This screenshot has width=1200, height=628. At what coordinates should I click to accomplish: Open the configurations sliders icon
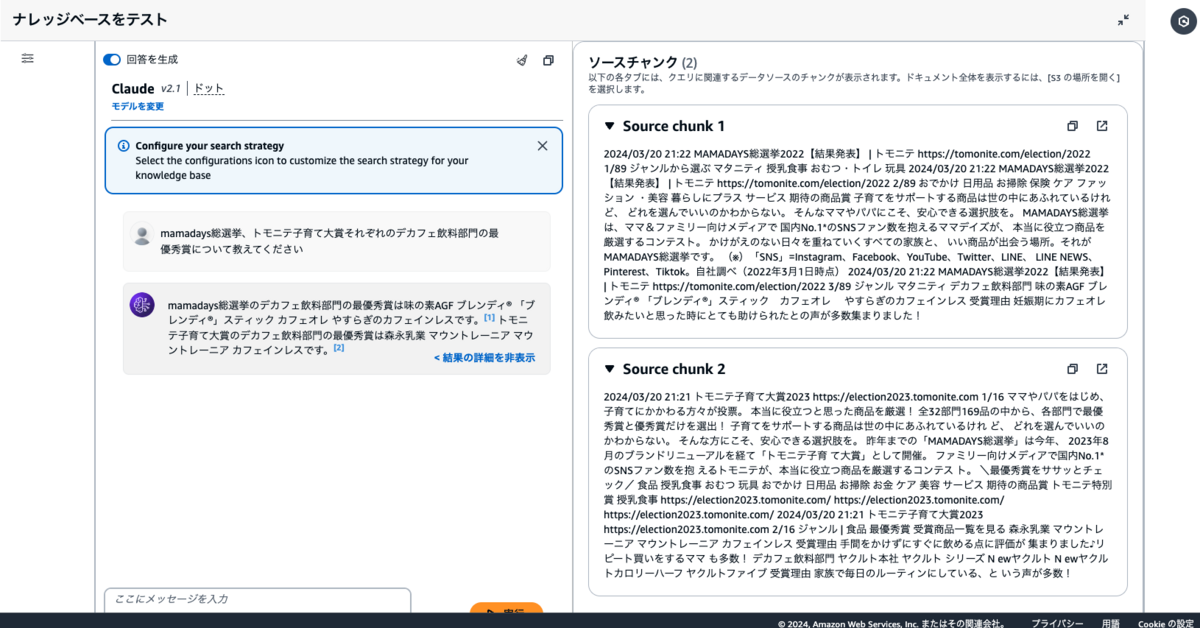[x=28, y=59]
